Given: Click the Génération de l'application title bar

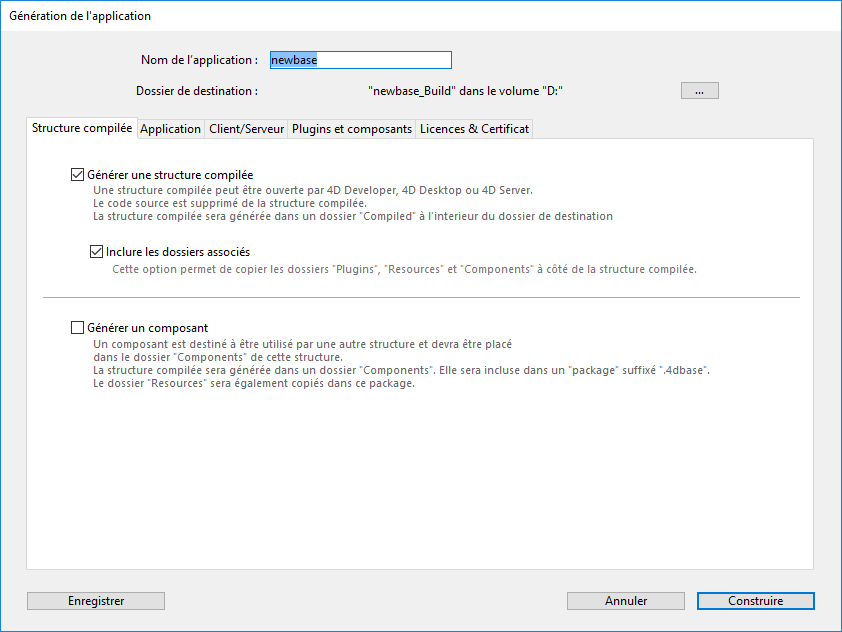Looking at the screenshot, I should click(80, 16).
